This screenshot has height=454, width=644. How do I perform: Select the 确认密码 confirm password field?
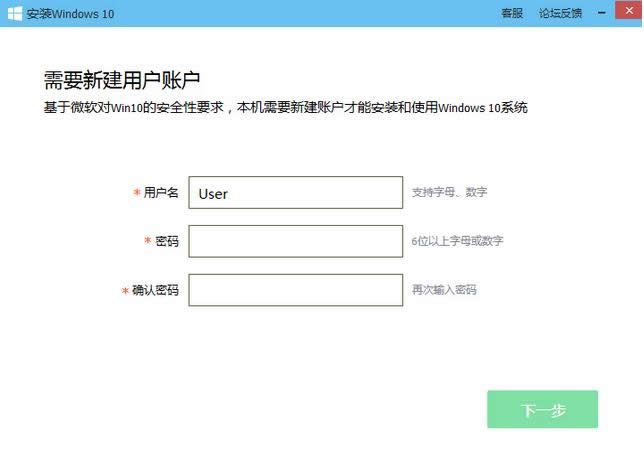[295, 290]
